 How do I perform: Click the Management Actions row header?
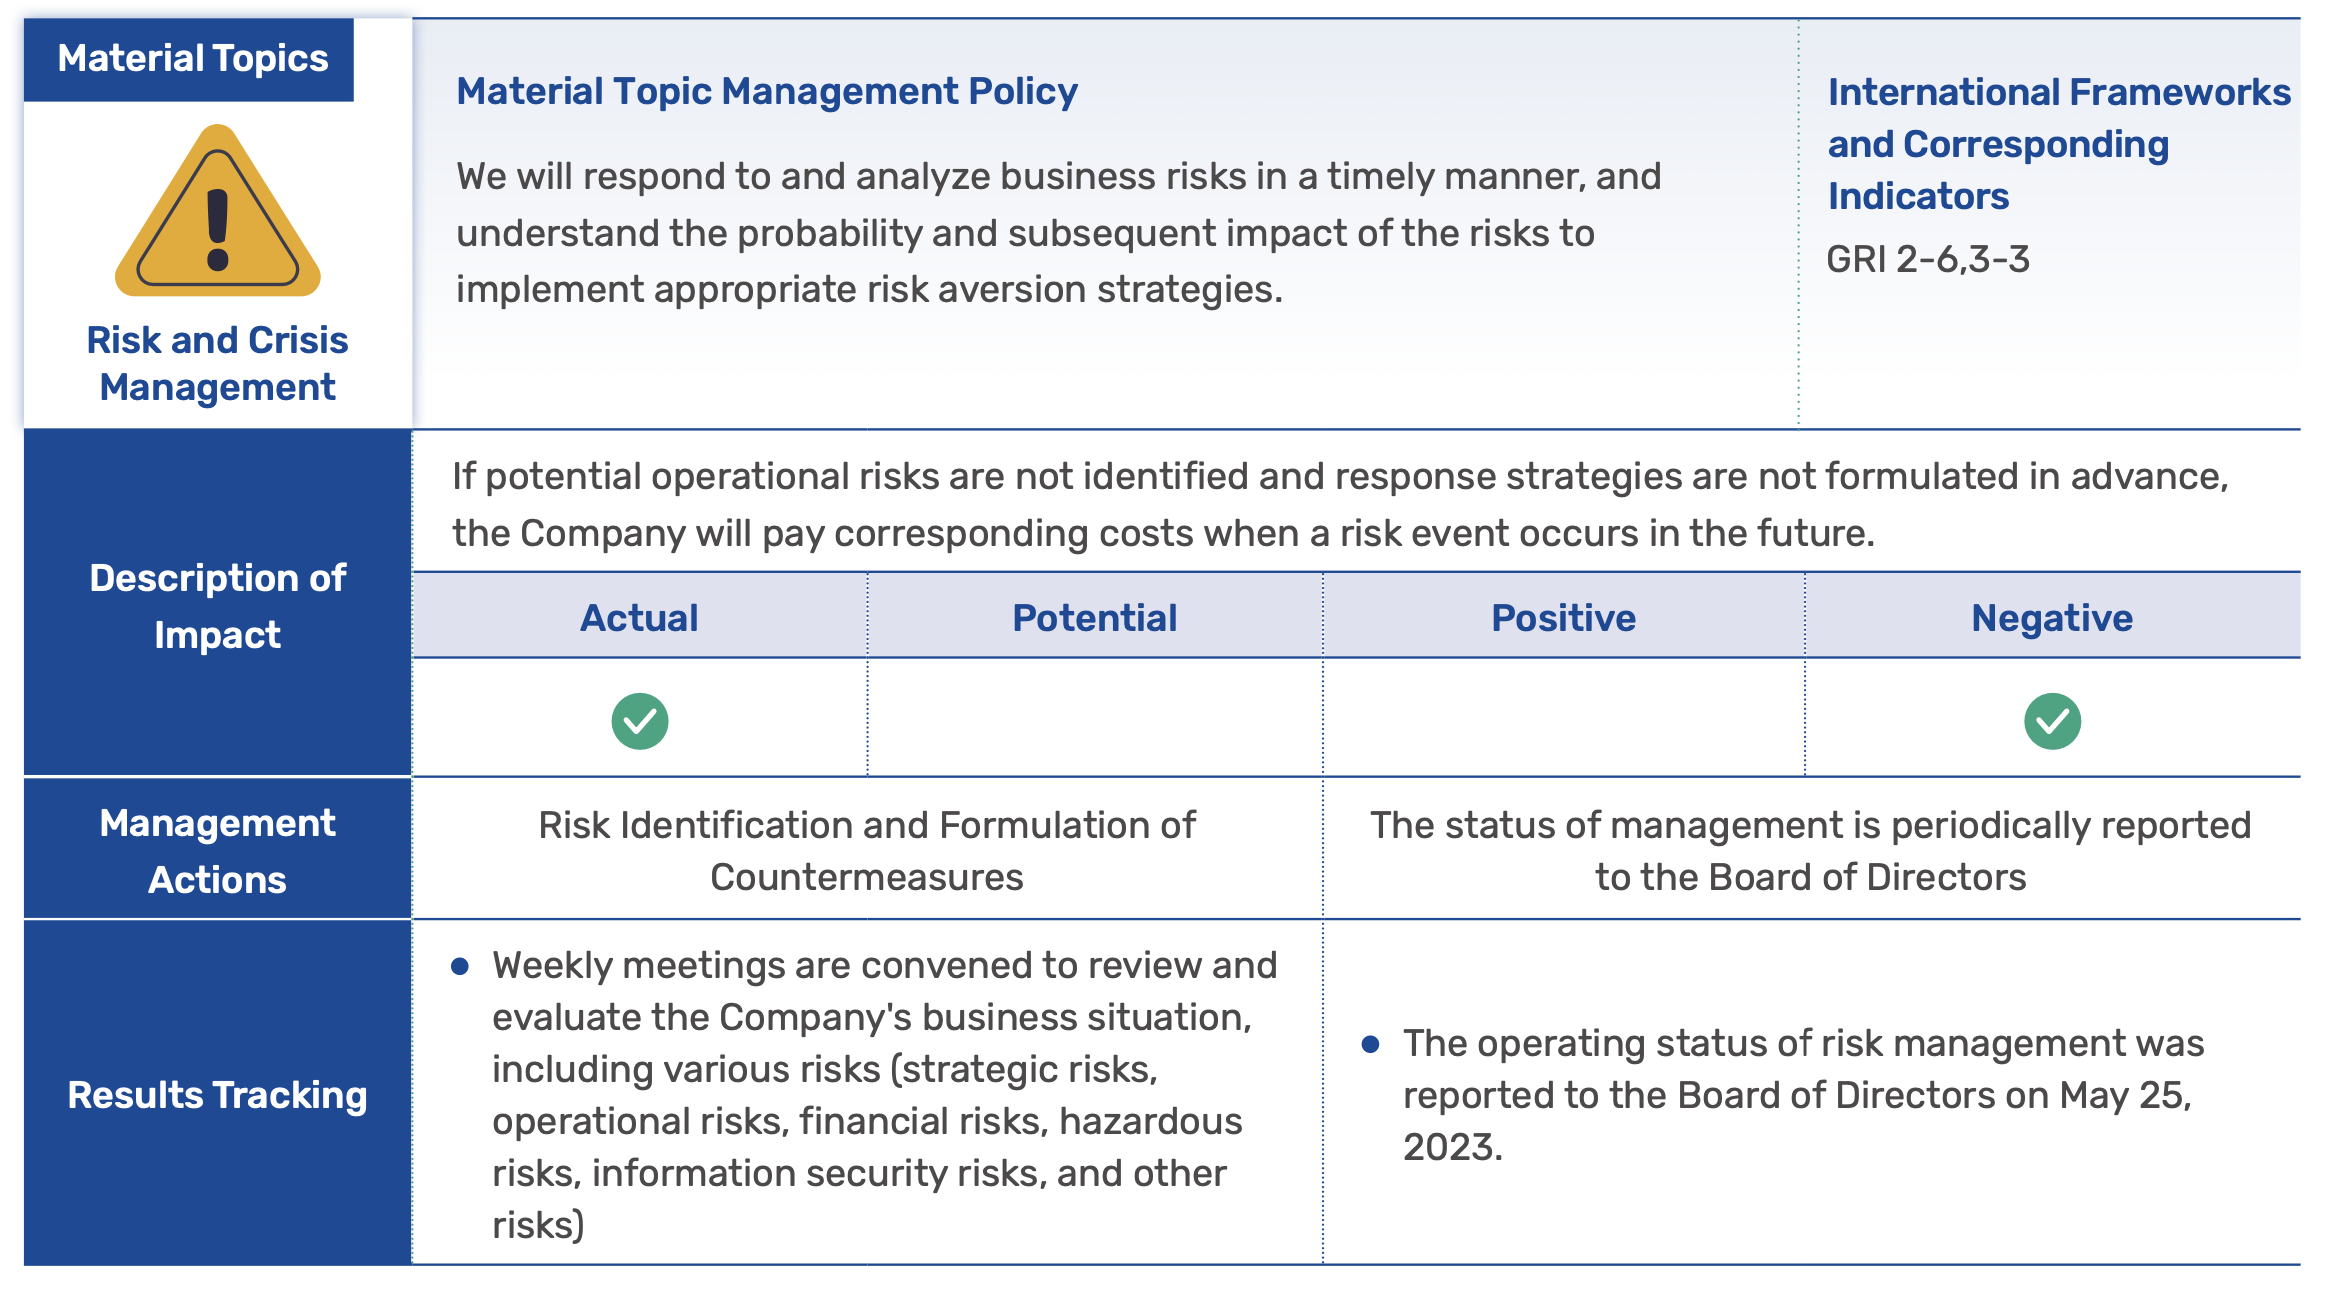[217, 850]
